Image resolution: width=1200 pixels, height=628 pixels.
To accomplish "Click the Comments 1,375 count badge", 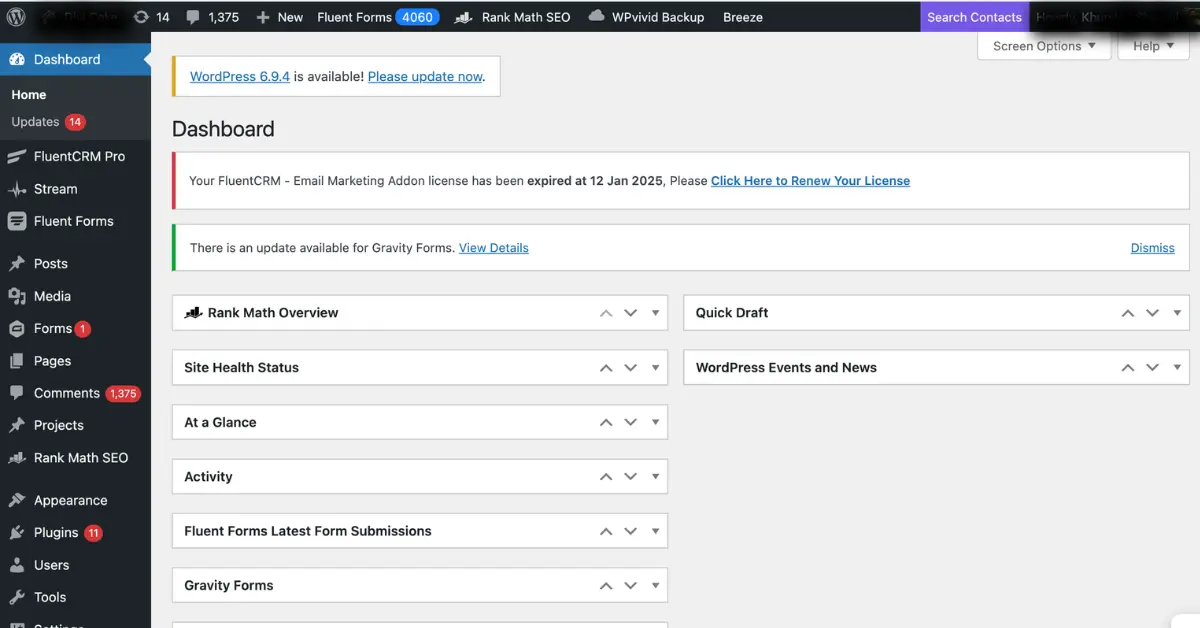I will (123, 394).
